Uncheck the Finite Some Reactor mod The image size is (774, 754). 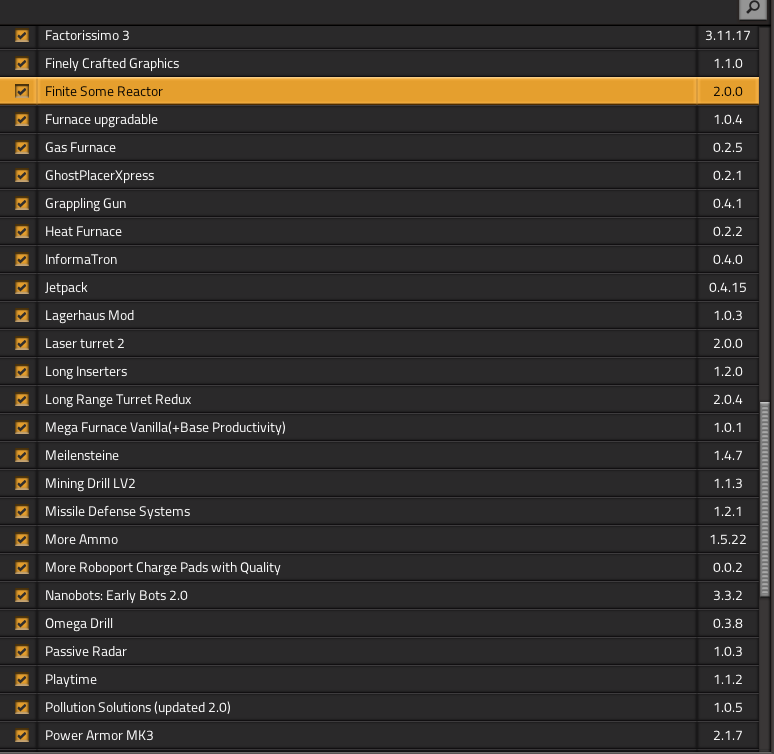coord(22,92)
